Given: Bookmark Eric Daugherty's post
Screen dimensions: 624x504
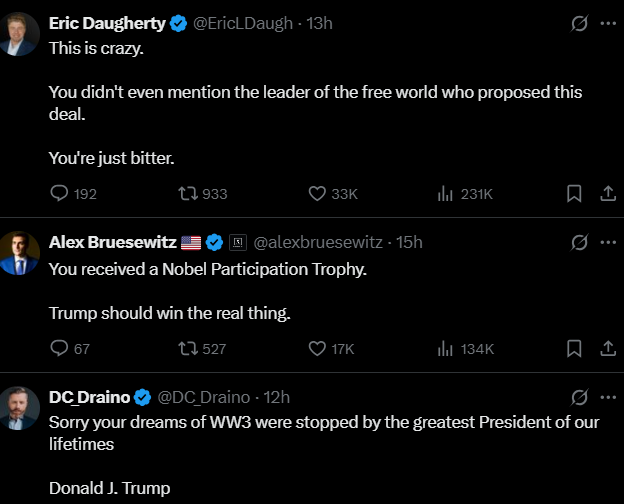Looking at the screenshot, I should (x=574, y=194).
